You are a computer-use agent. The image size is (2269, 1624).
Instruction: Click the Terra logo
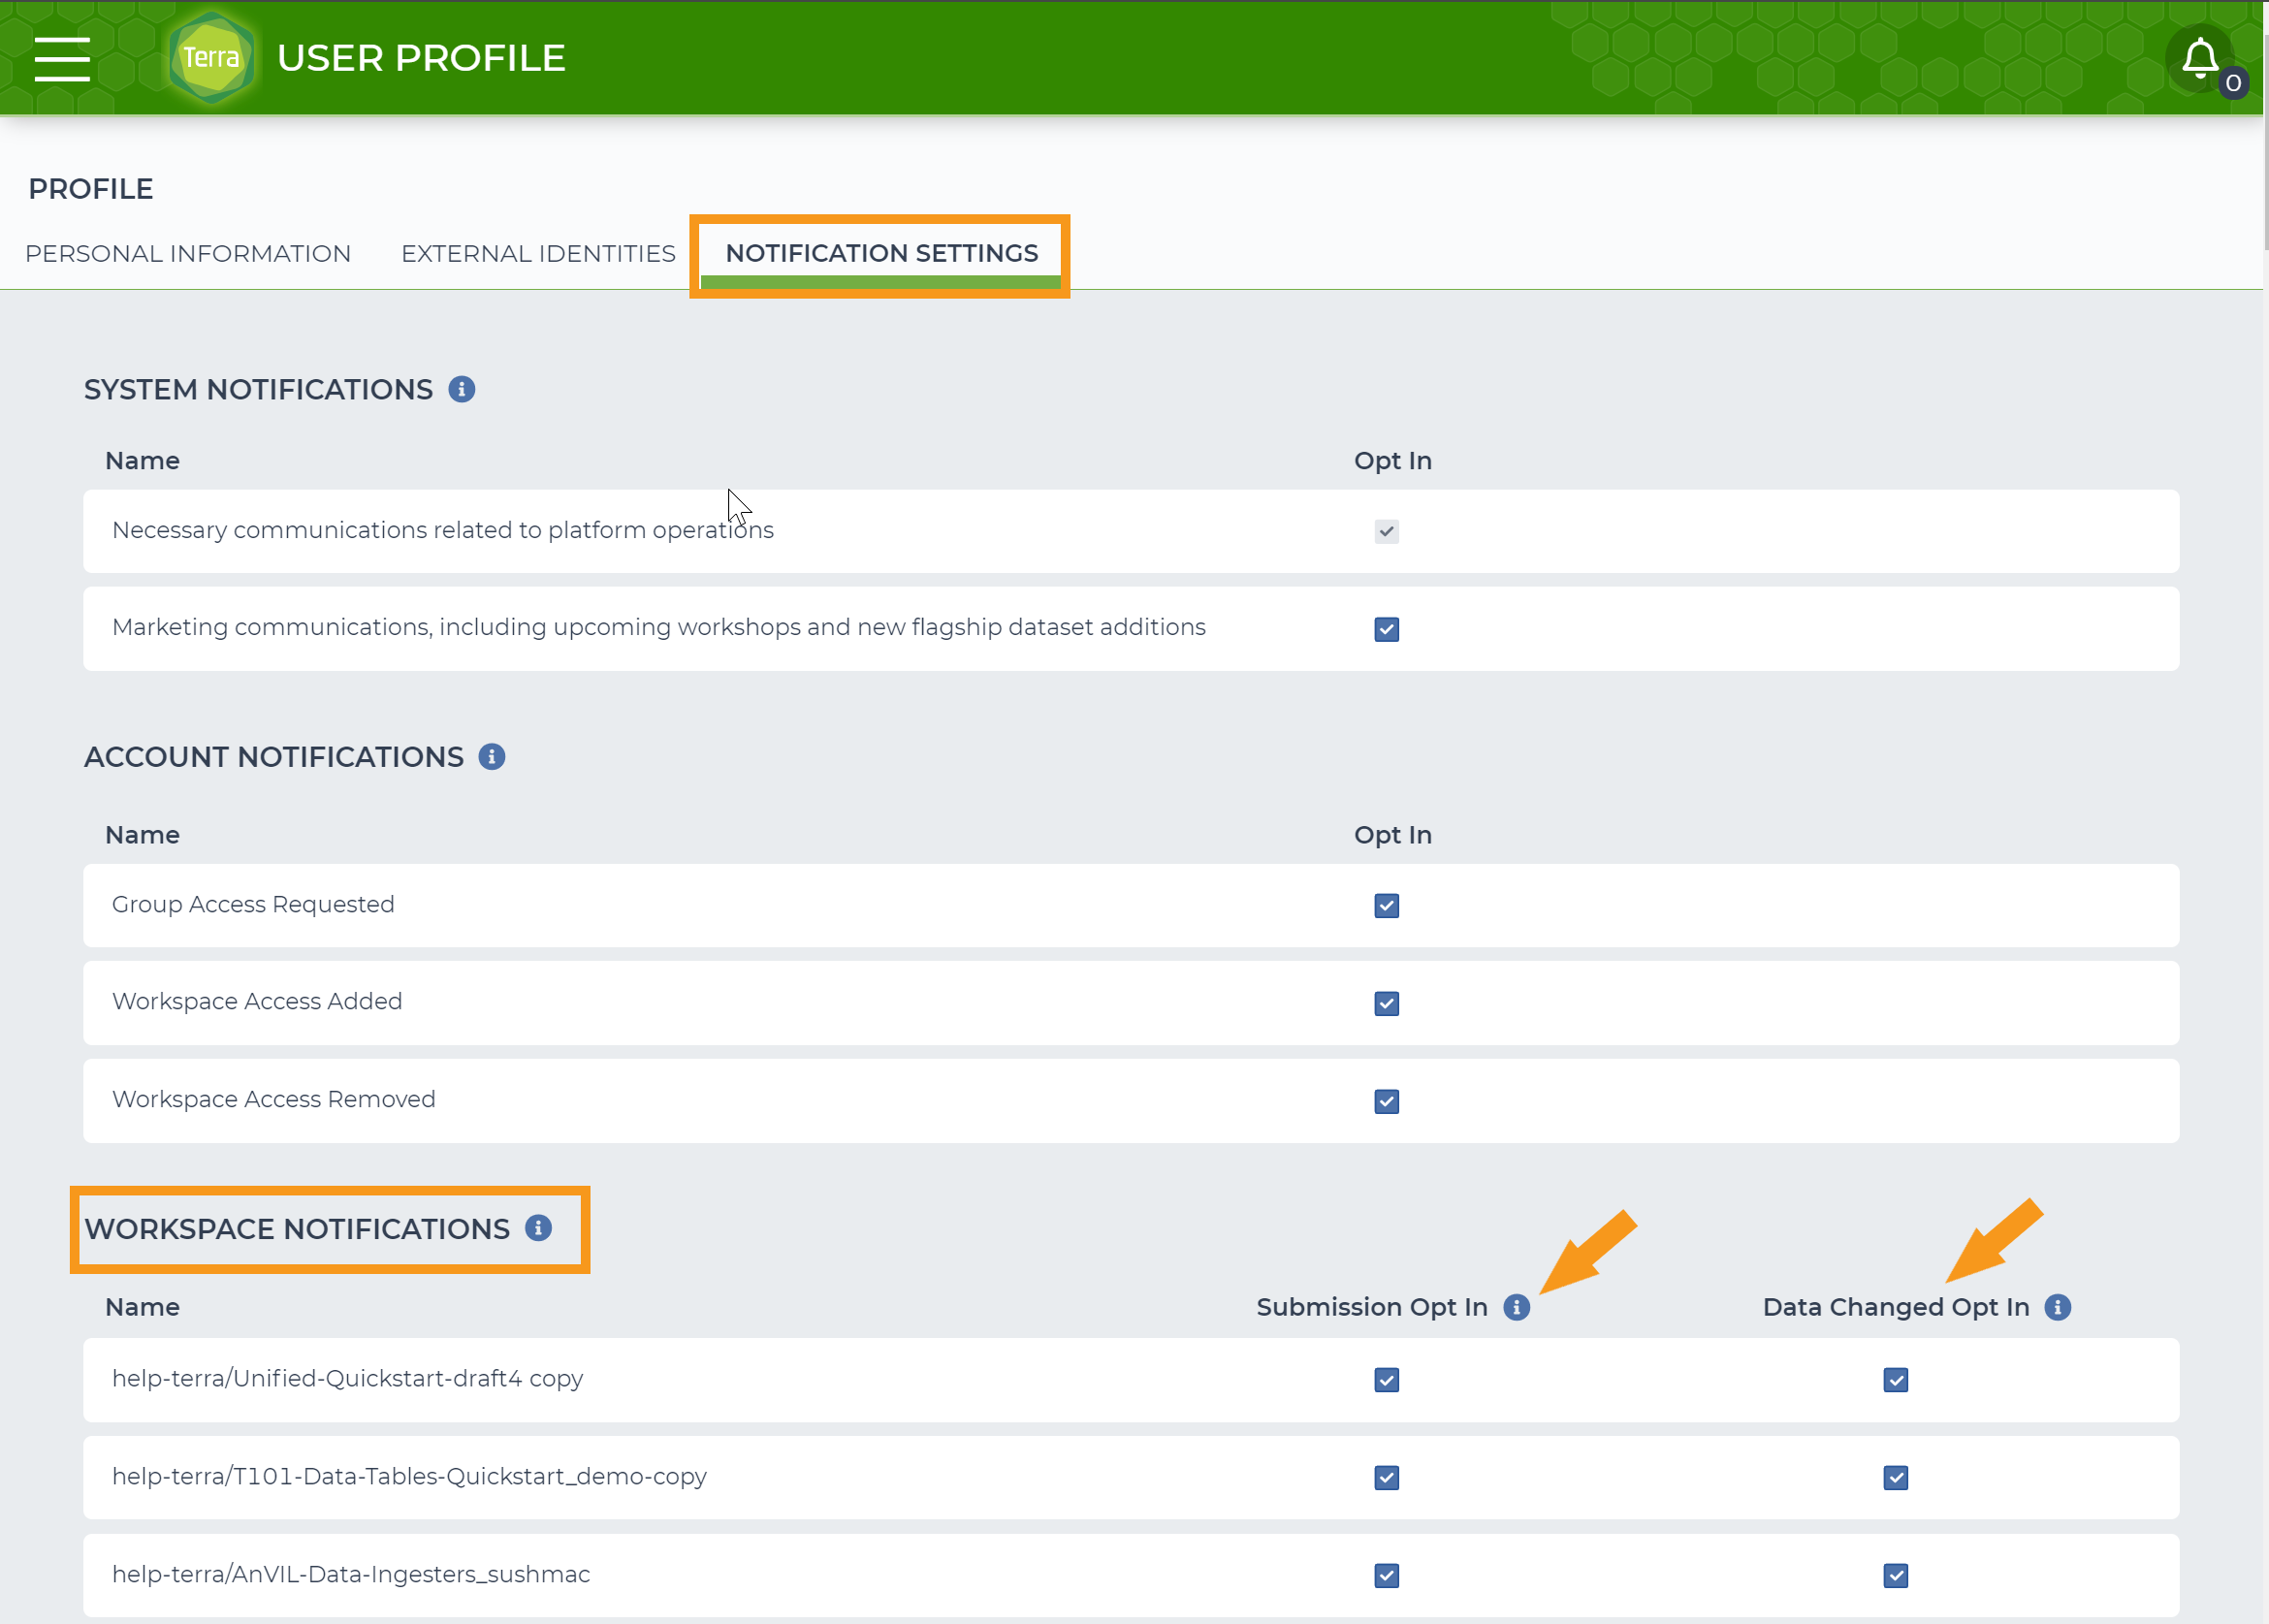[x=211, y=57]
